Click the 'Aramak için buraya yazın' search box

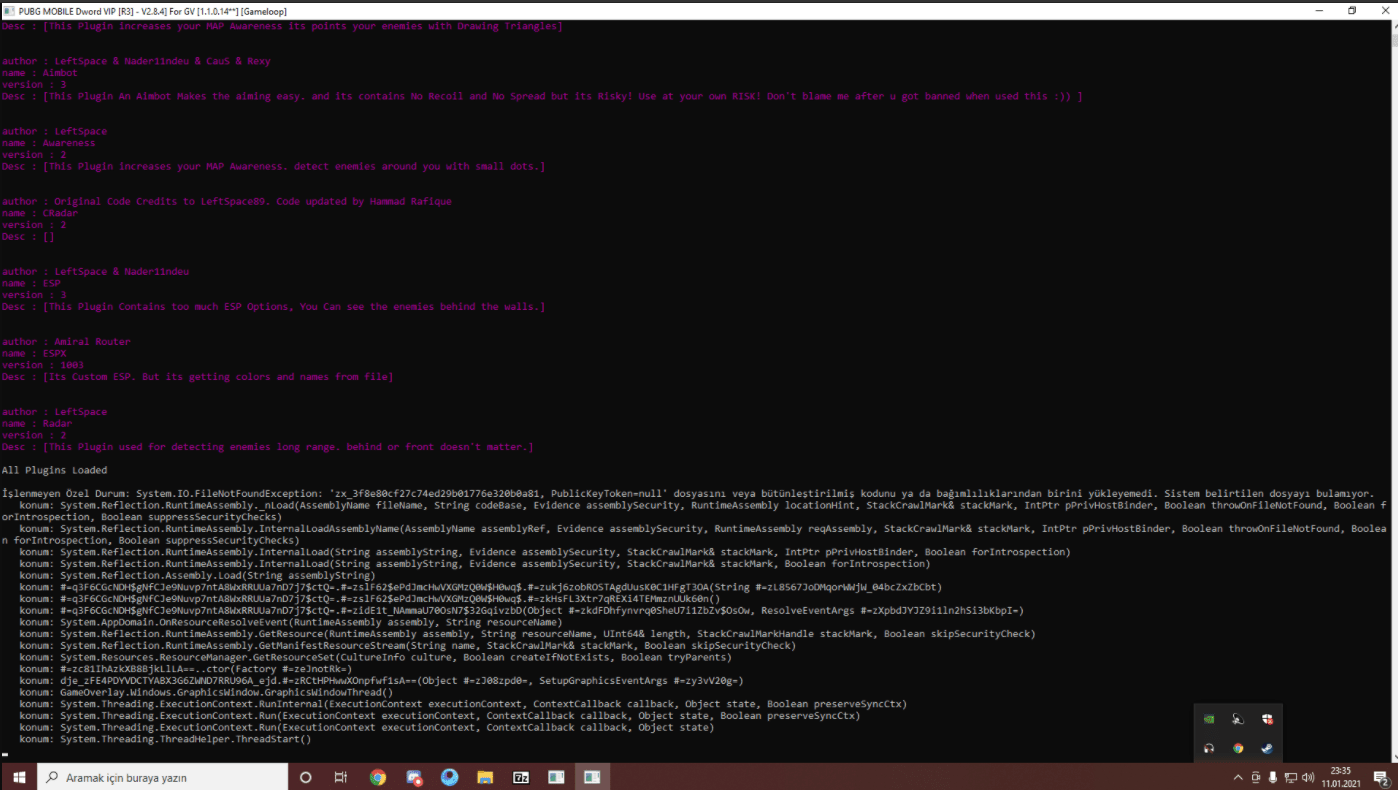point(163,777)
